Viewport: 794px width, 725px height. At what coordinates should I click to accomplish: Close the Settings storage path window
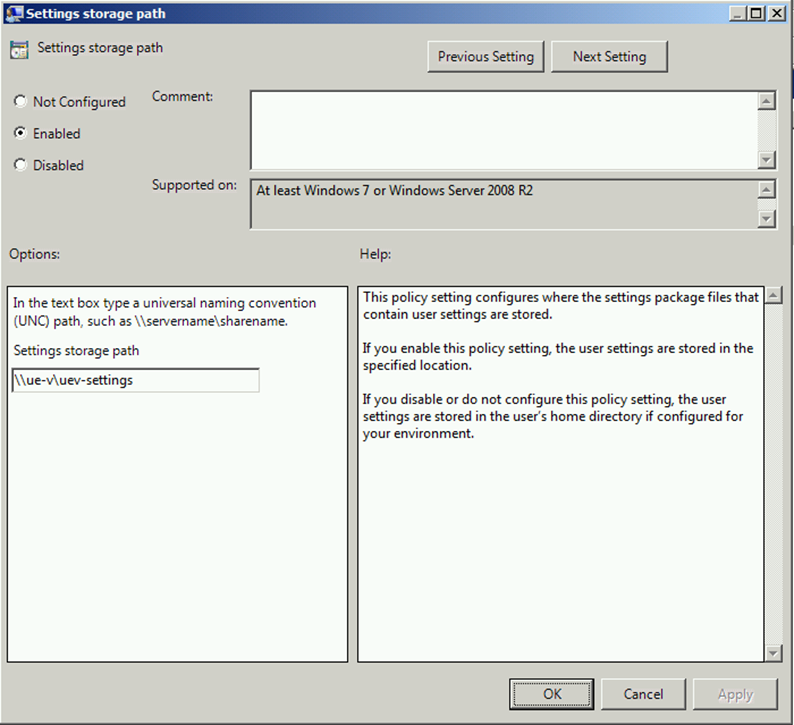[x=776, y=13]
